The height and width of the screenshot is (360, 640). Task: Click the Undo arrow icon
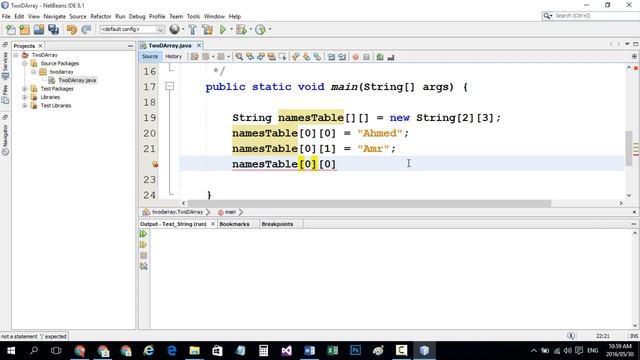pyautogui.click(x=72, y=29)
